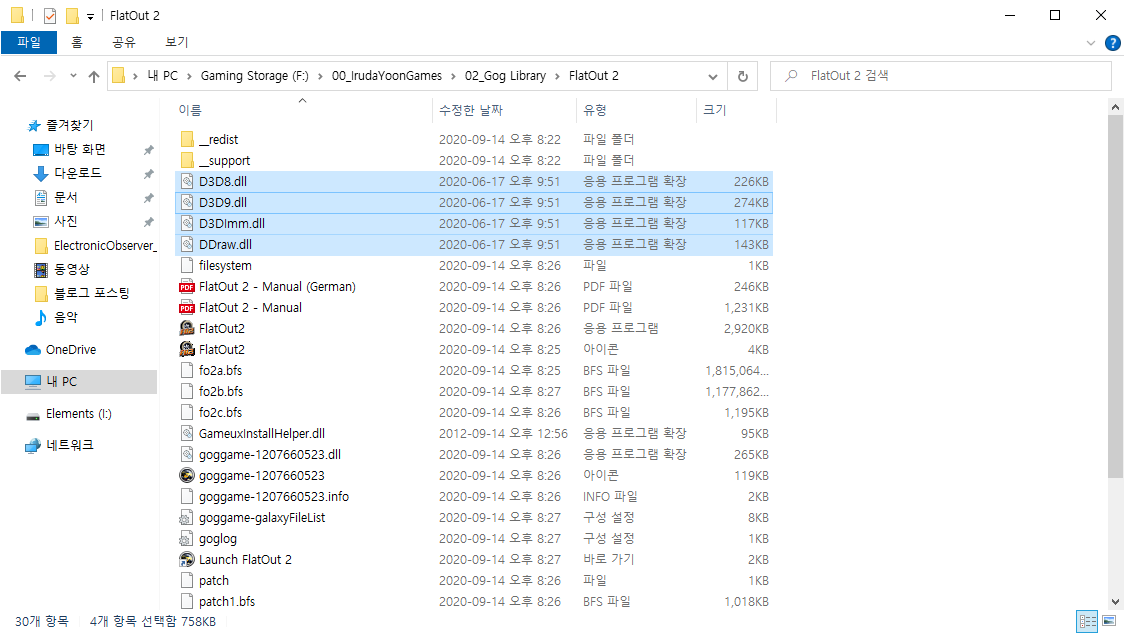Open 동영상 in sidebar
Image resolution: width=1125 pixels, height=634 pixels.
pyautogui.click(x=72, y=270)
